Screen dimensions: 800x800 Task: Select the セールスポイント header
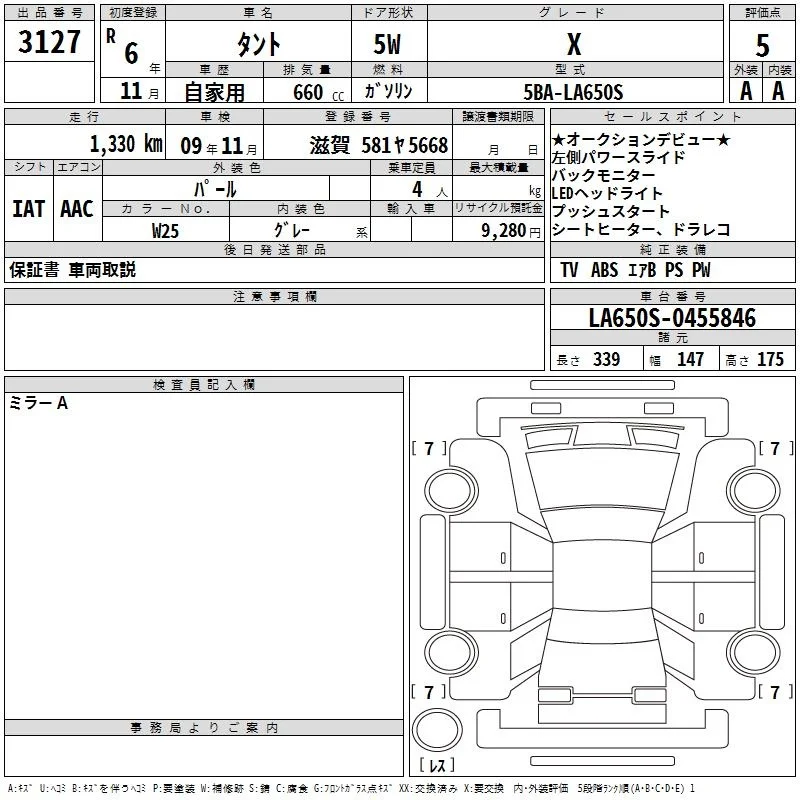tap(672, 116)
